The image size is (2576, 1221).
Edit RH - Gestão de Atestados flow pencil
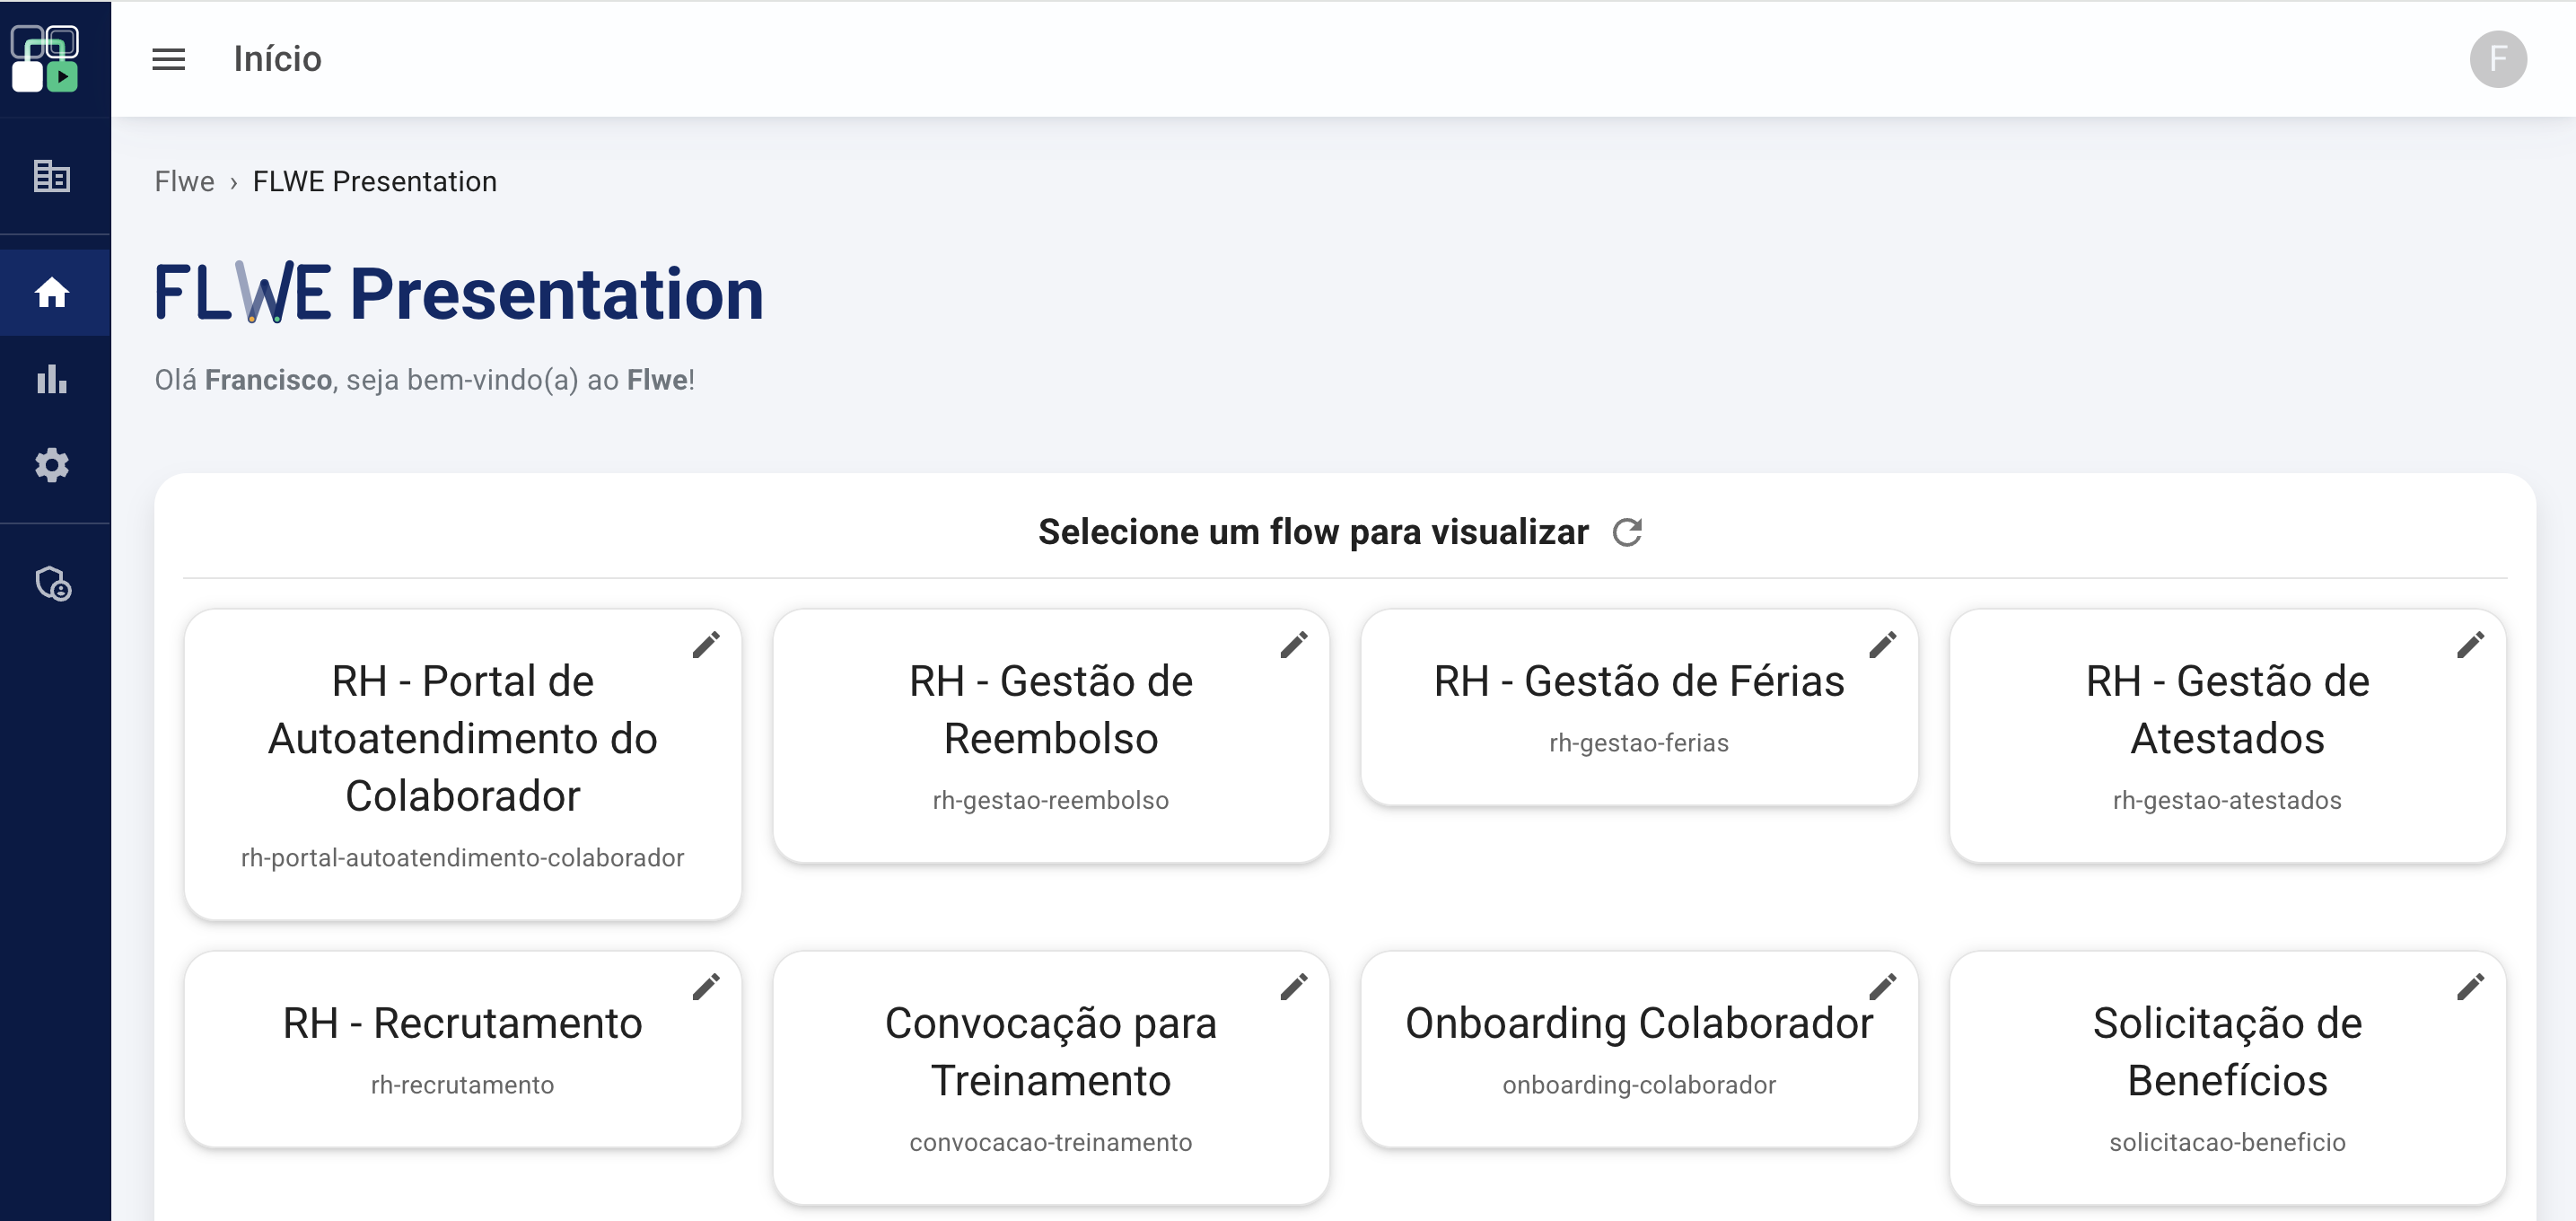[x=2471, y=645]
